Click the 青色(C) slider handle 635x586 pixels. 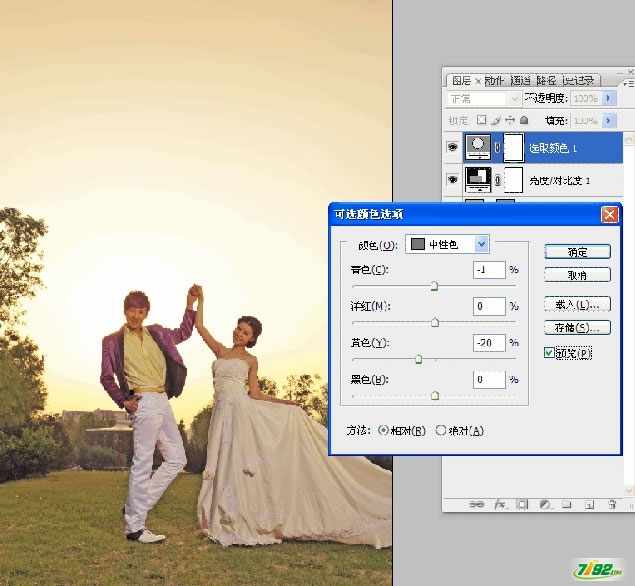tap(434, 286)
